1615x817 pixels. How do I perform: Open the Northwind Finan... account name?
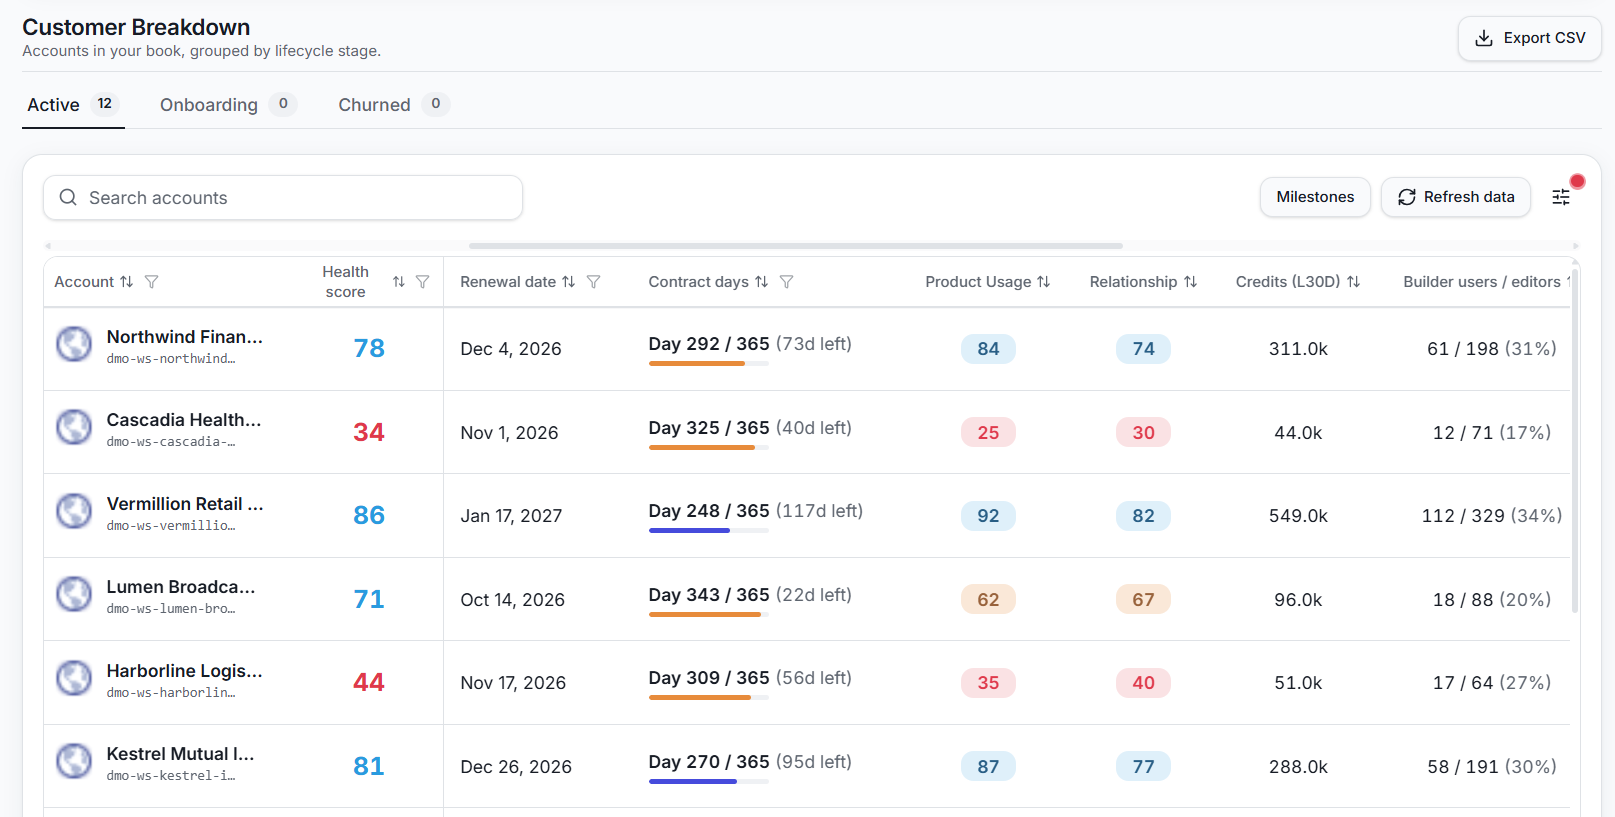185,337
